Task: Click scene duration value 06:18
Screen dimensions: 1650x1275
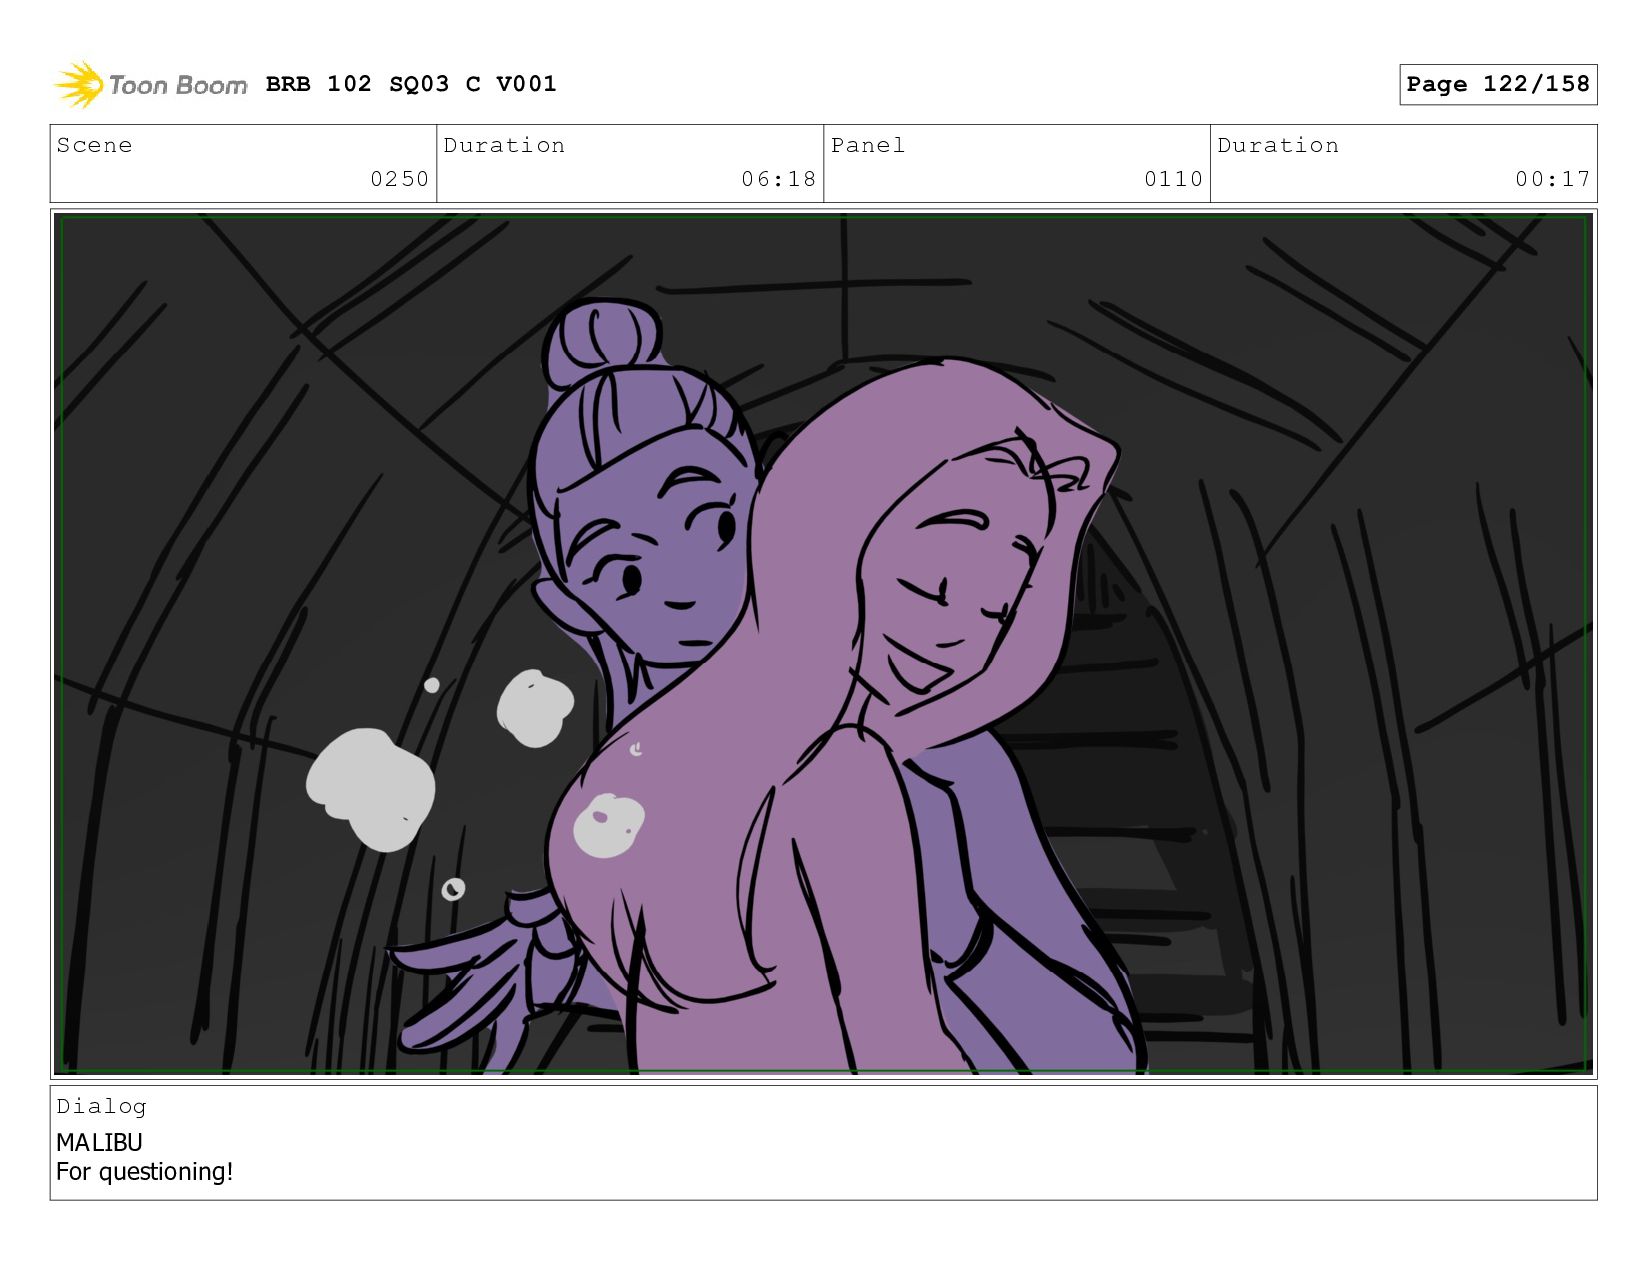Action: click(x=778, y=179)
